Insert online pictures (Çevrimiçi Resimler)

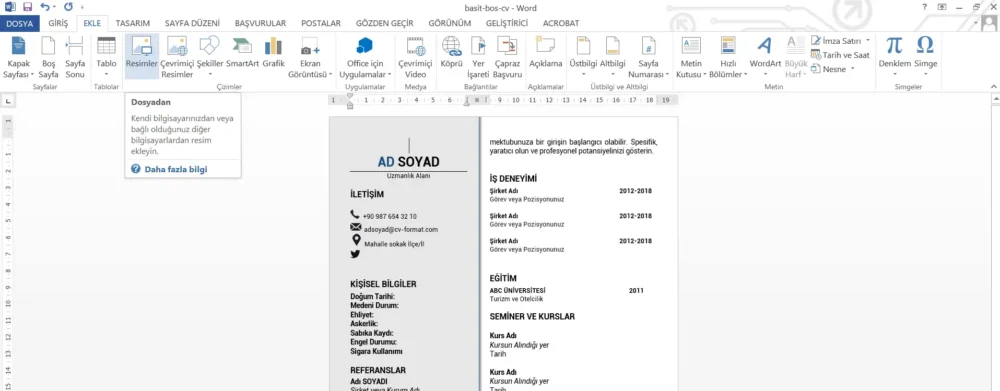pyautogui.click(x=177, y=57)
